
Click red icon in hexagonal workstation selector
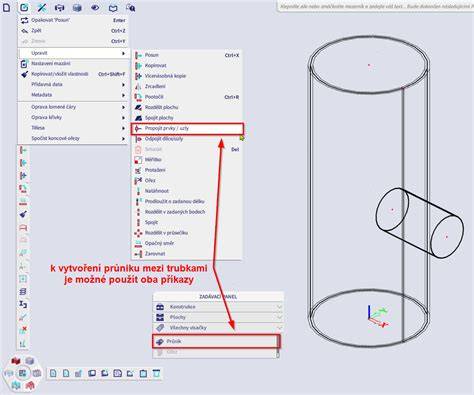(x=15, y=361)
